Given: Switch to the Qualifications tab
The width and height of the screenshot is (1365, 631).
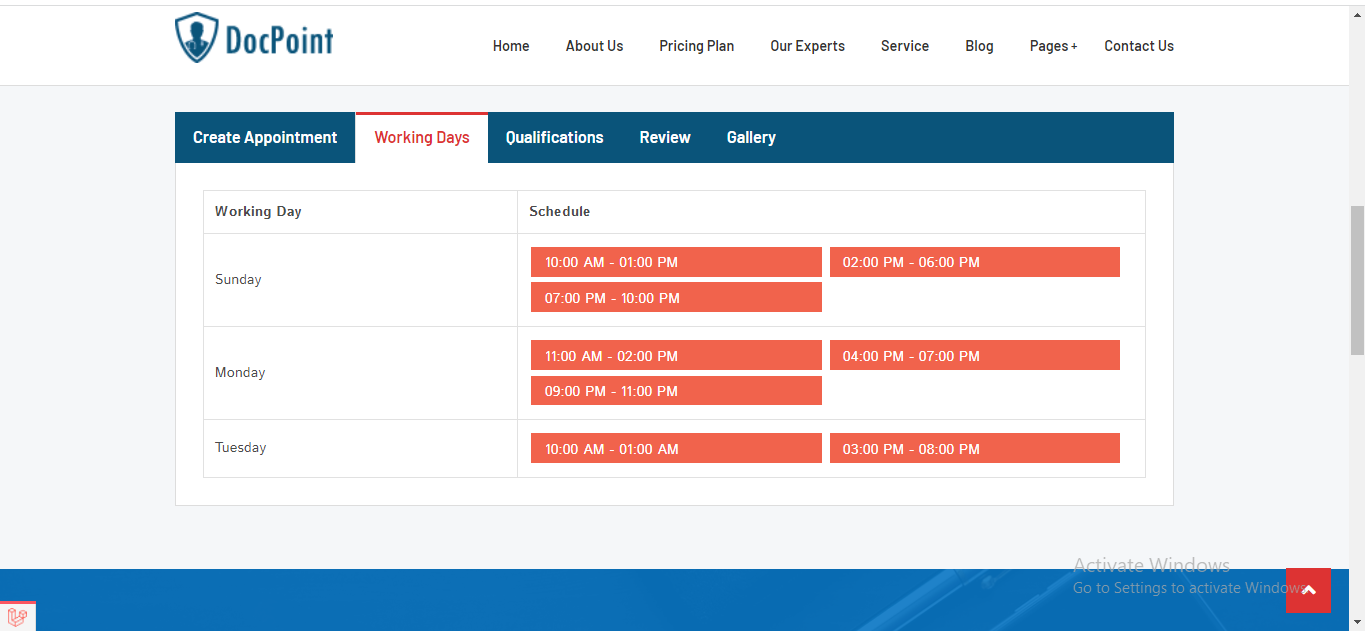Looking at the screenshot, I should click(554, 138).
